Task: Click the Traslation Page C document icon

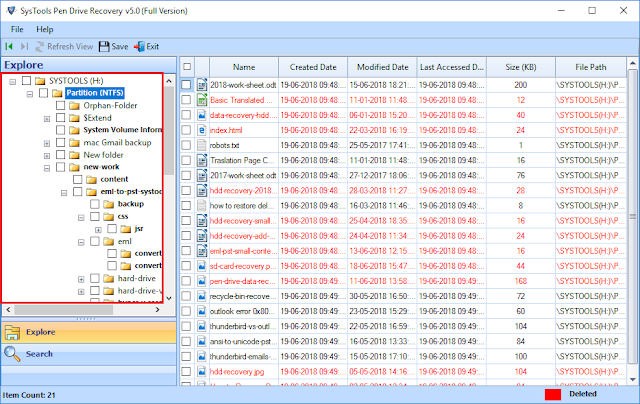Action: [x=202, y=160]
